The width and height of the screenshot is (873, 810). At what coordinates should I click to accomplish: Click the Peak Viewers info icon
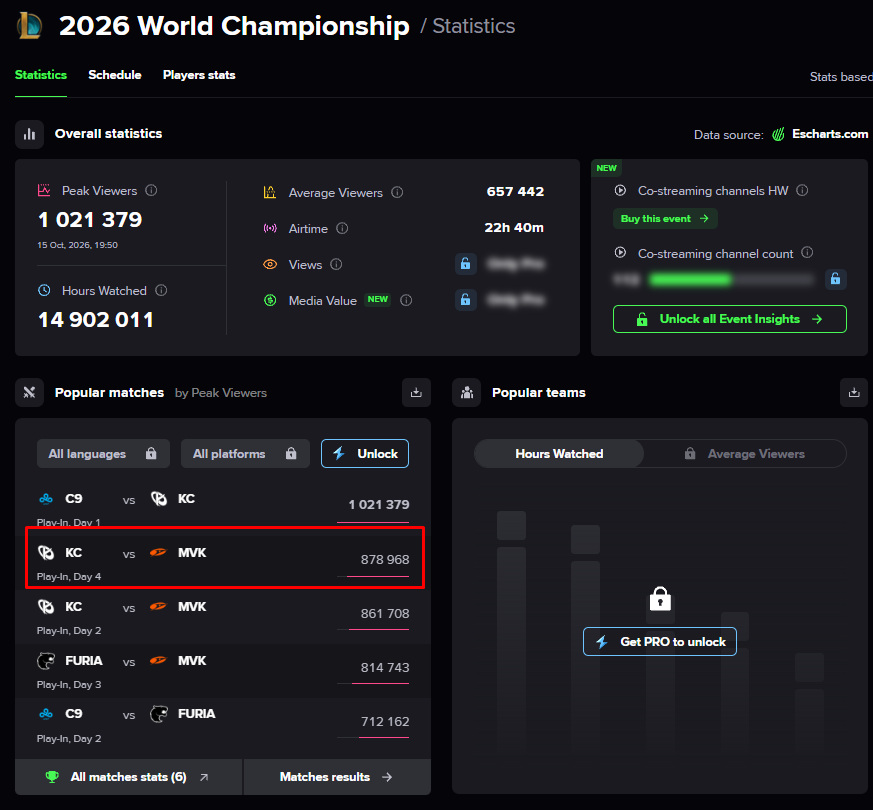(x=151, y=190)
